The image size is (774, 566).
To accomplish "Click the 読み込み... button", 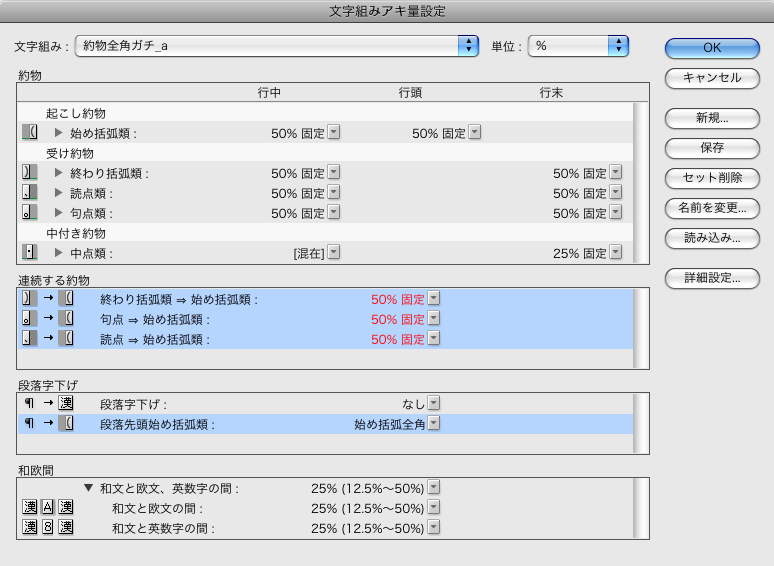I will coord(712,238).
